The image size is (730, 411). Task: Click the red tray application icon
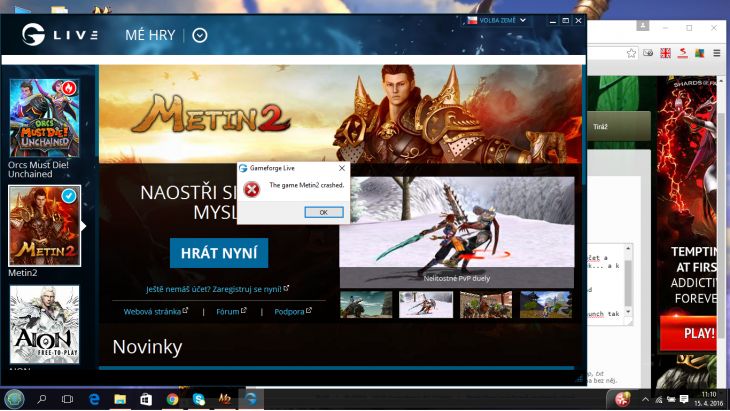pyautogui.click(x=622, y=399)
